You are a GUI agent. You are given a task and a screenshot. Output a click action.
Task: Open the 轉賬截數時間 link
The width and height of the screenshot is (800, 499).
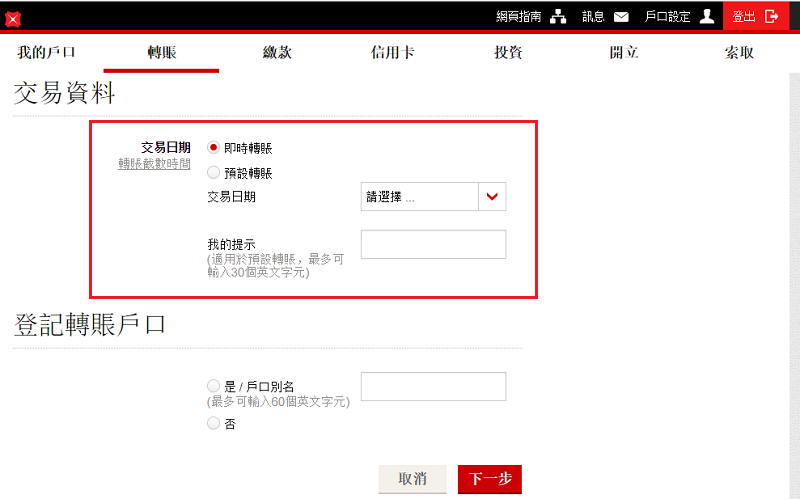(x=154, y=164)
